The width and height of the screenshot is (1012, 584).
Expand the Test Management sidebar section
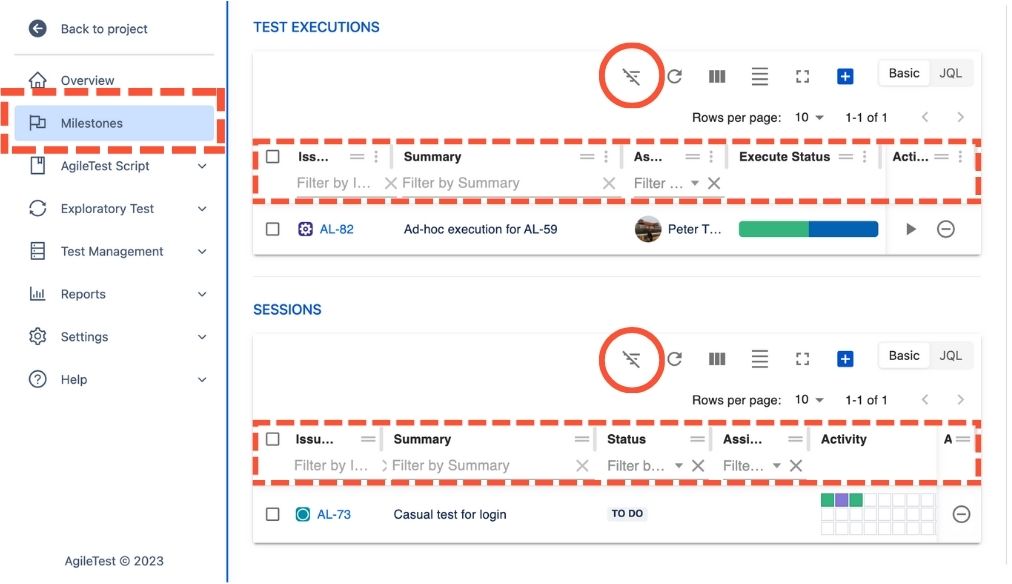point(115,251)
